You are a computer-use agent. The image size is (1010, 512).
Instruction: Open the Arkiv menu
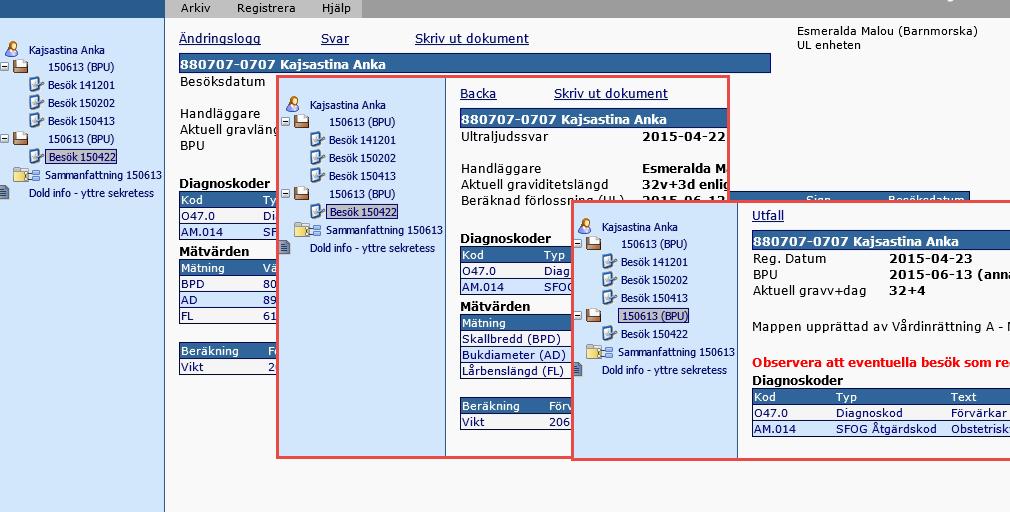coord(195,8)
